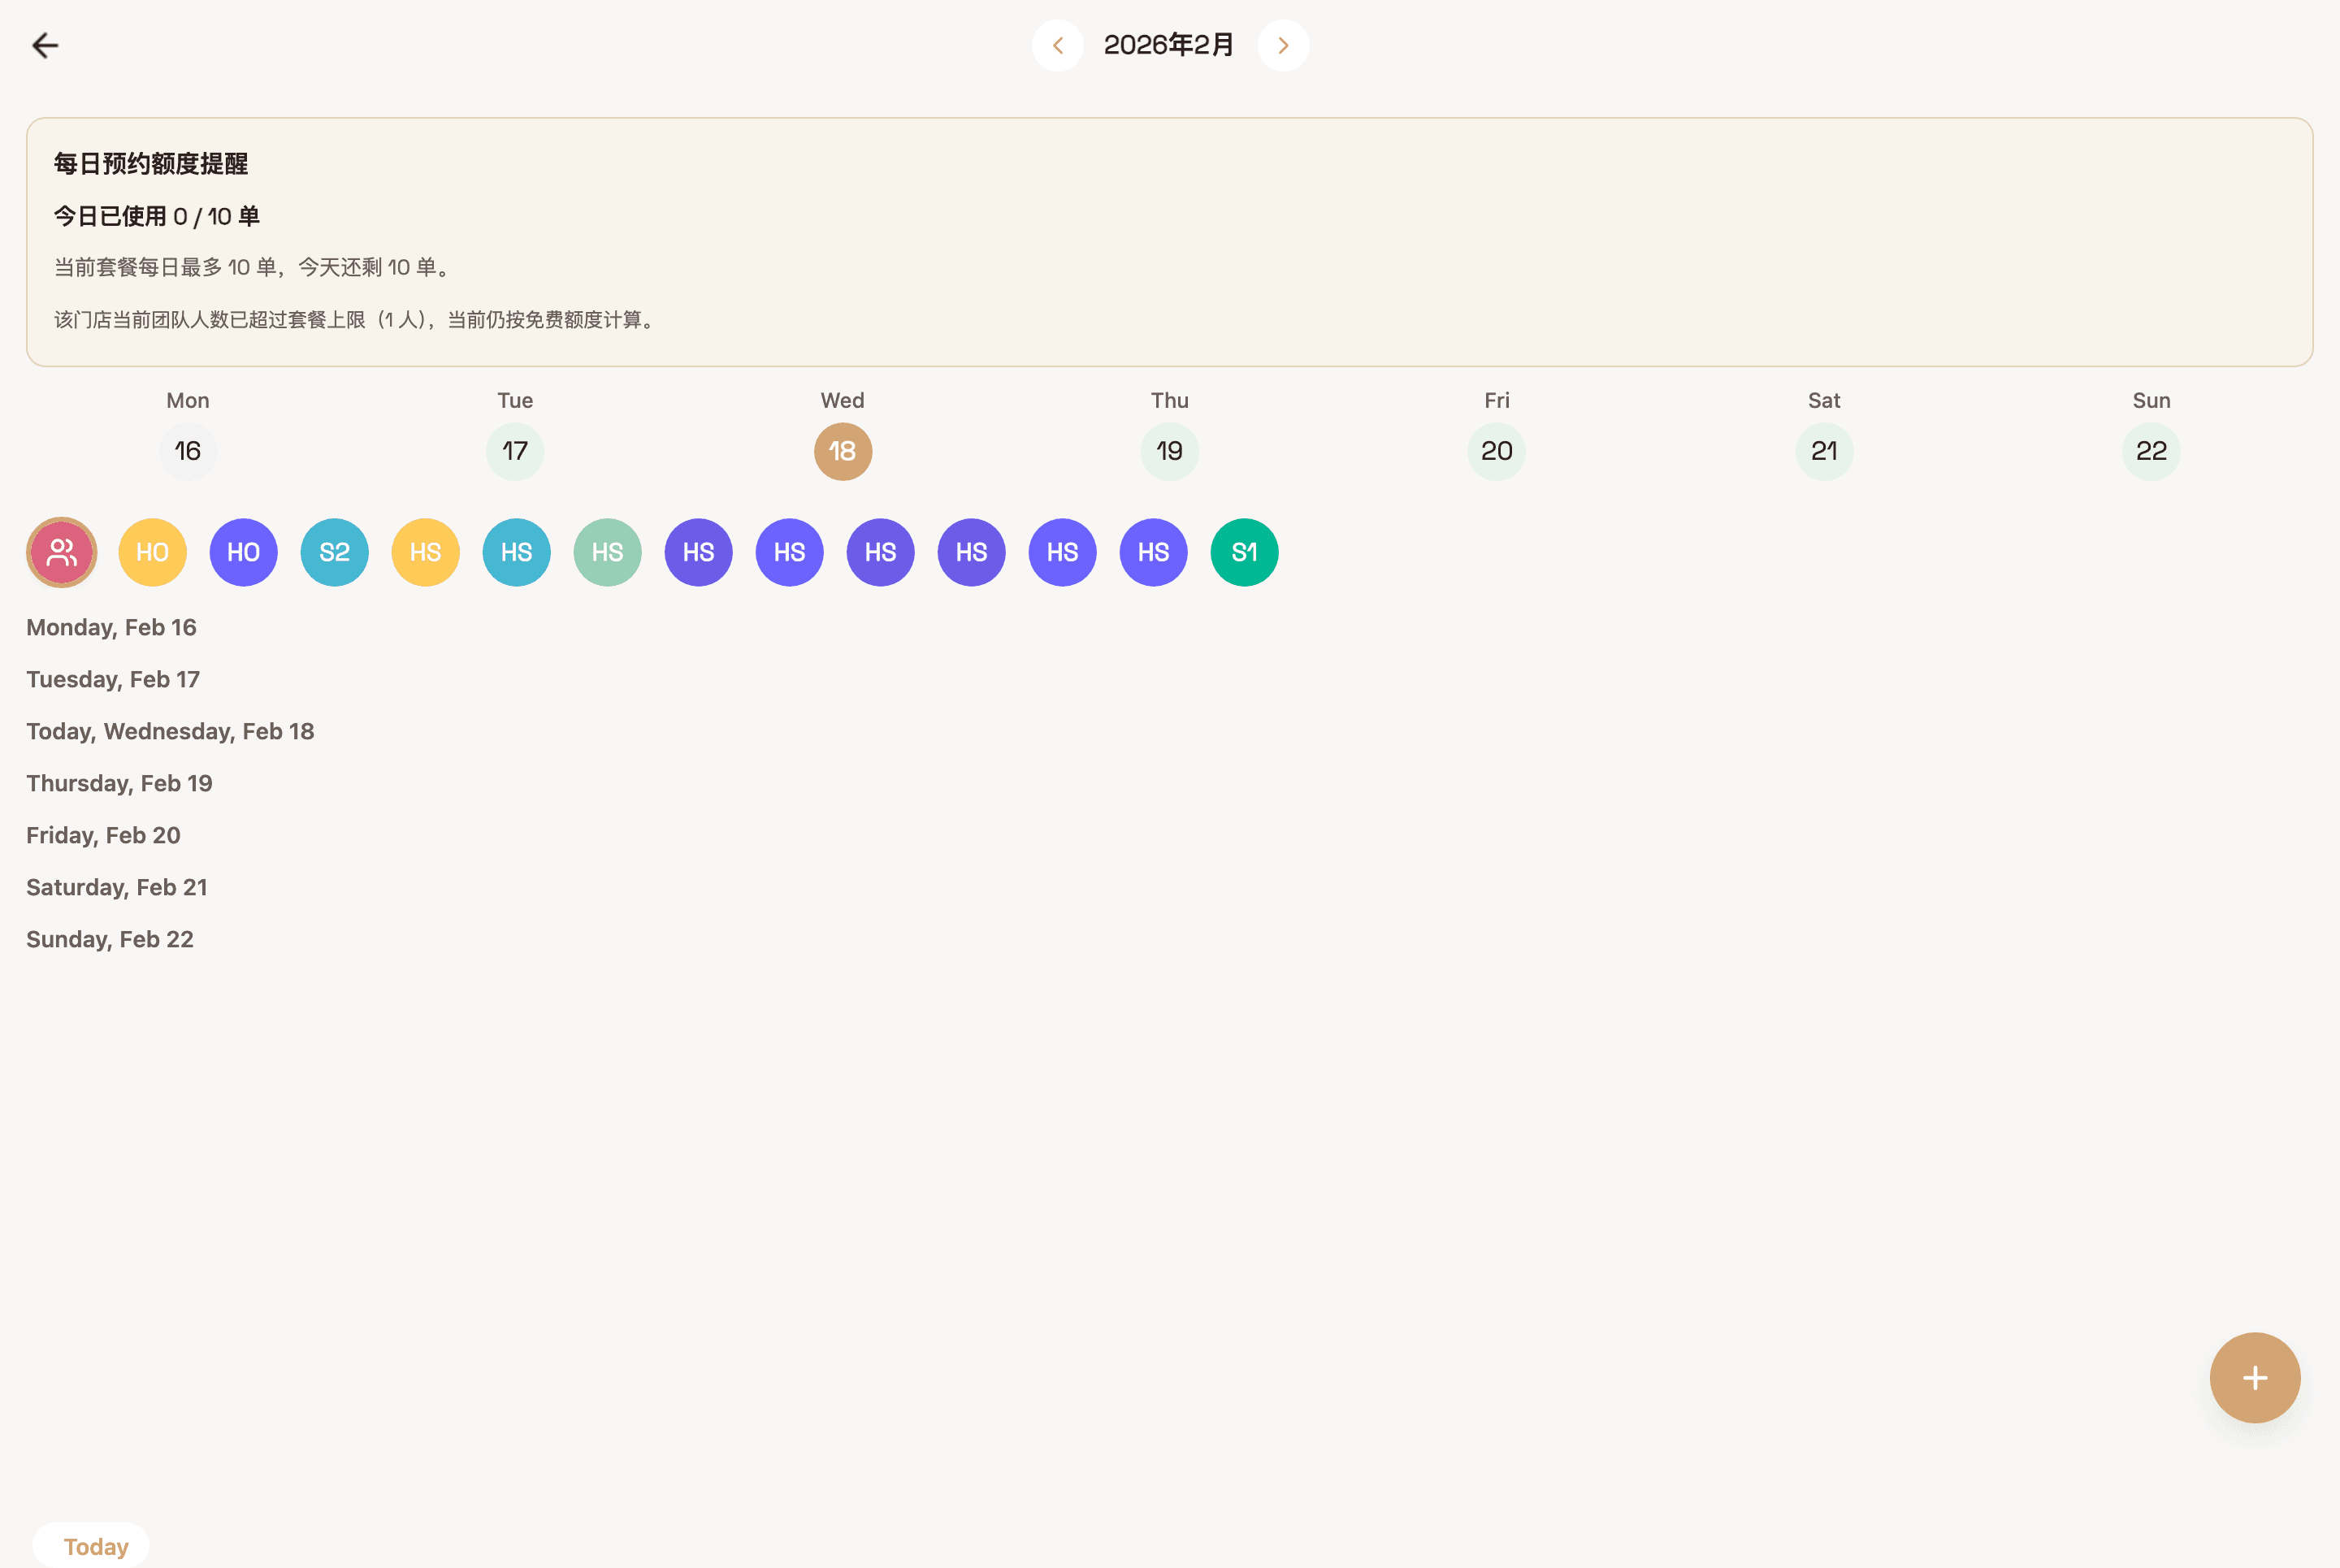Select the yellow HO staff avatar
This screenshot has height=1568, width=2340.
click(x=153, y=552)
